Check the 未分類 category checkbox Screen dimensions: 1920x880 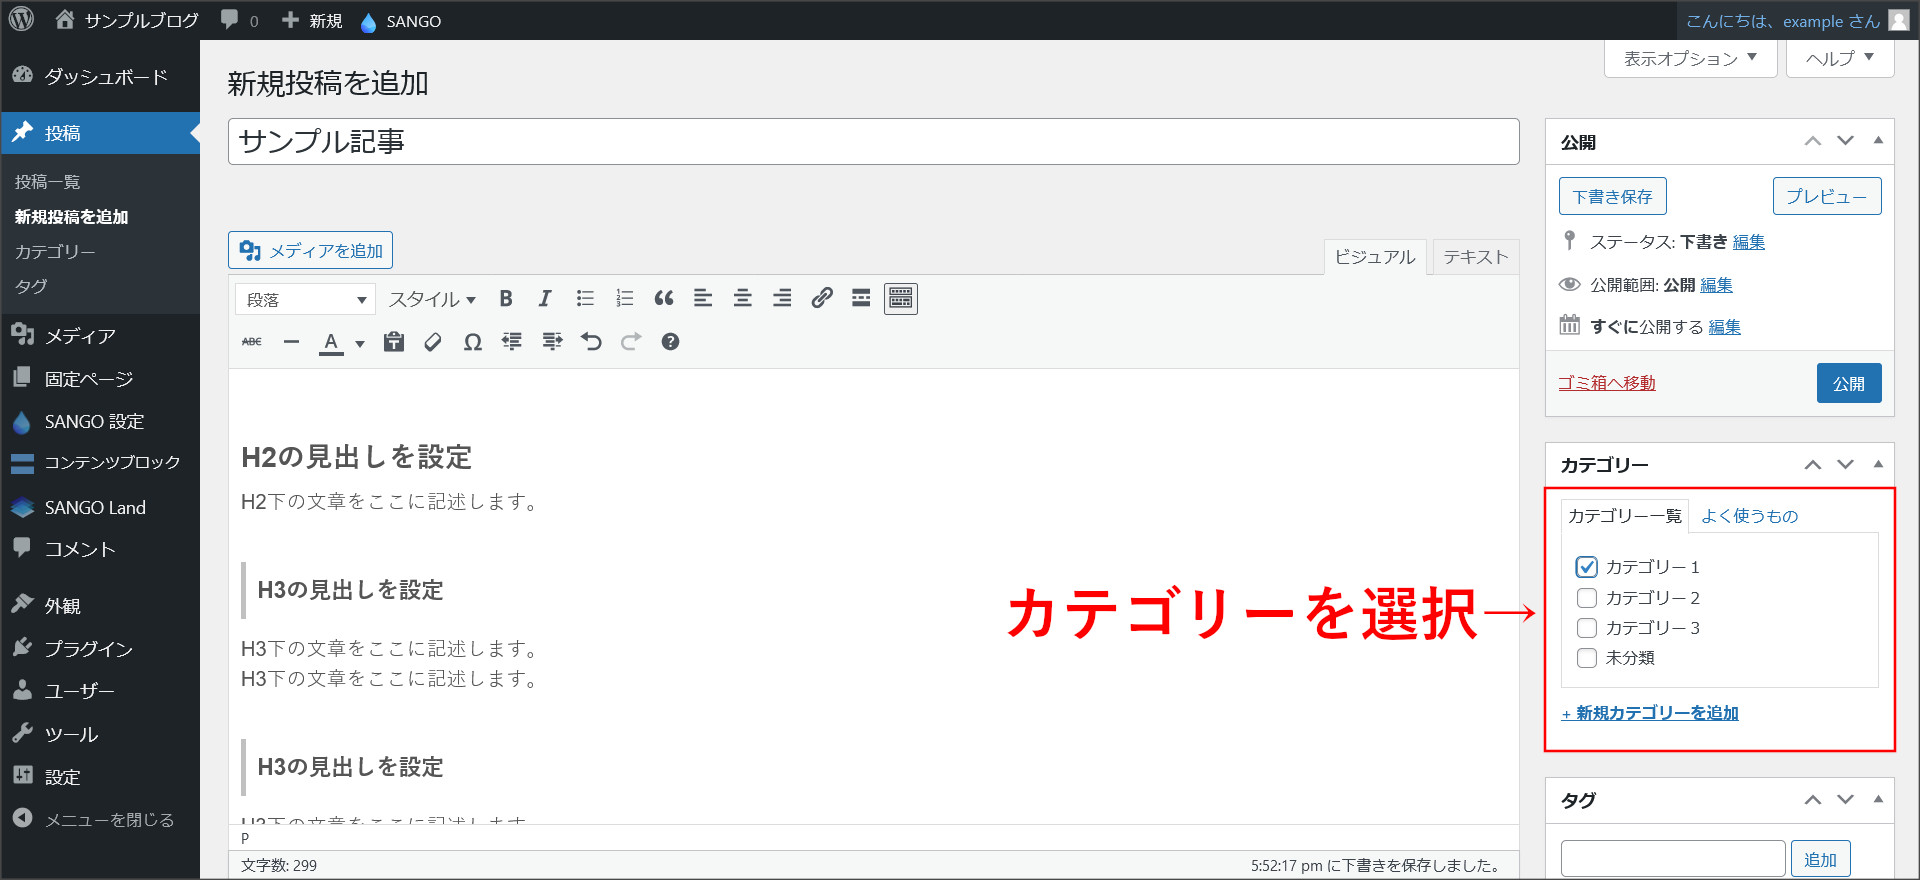pos(1587,658)
